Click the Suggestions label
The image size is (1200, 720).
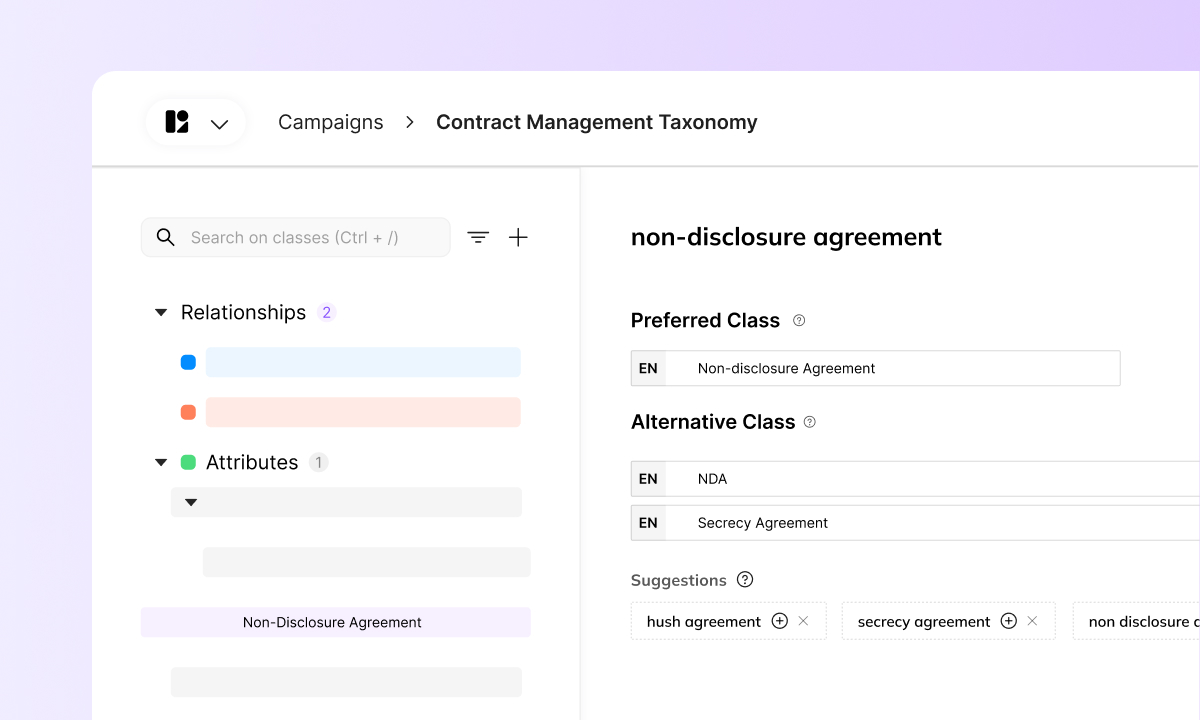pyautogui.click(x=679, y=580)
